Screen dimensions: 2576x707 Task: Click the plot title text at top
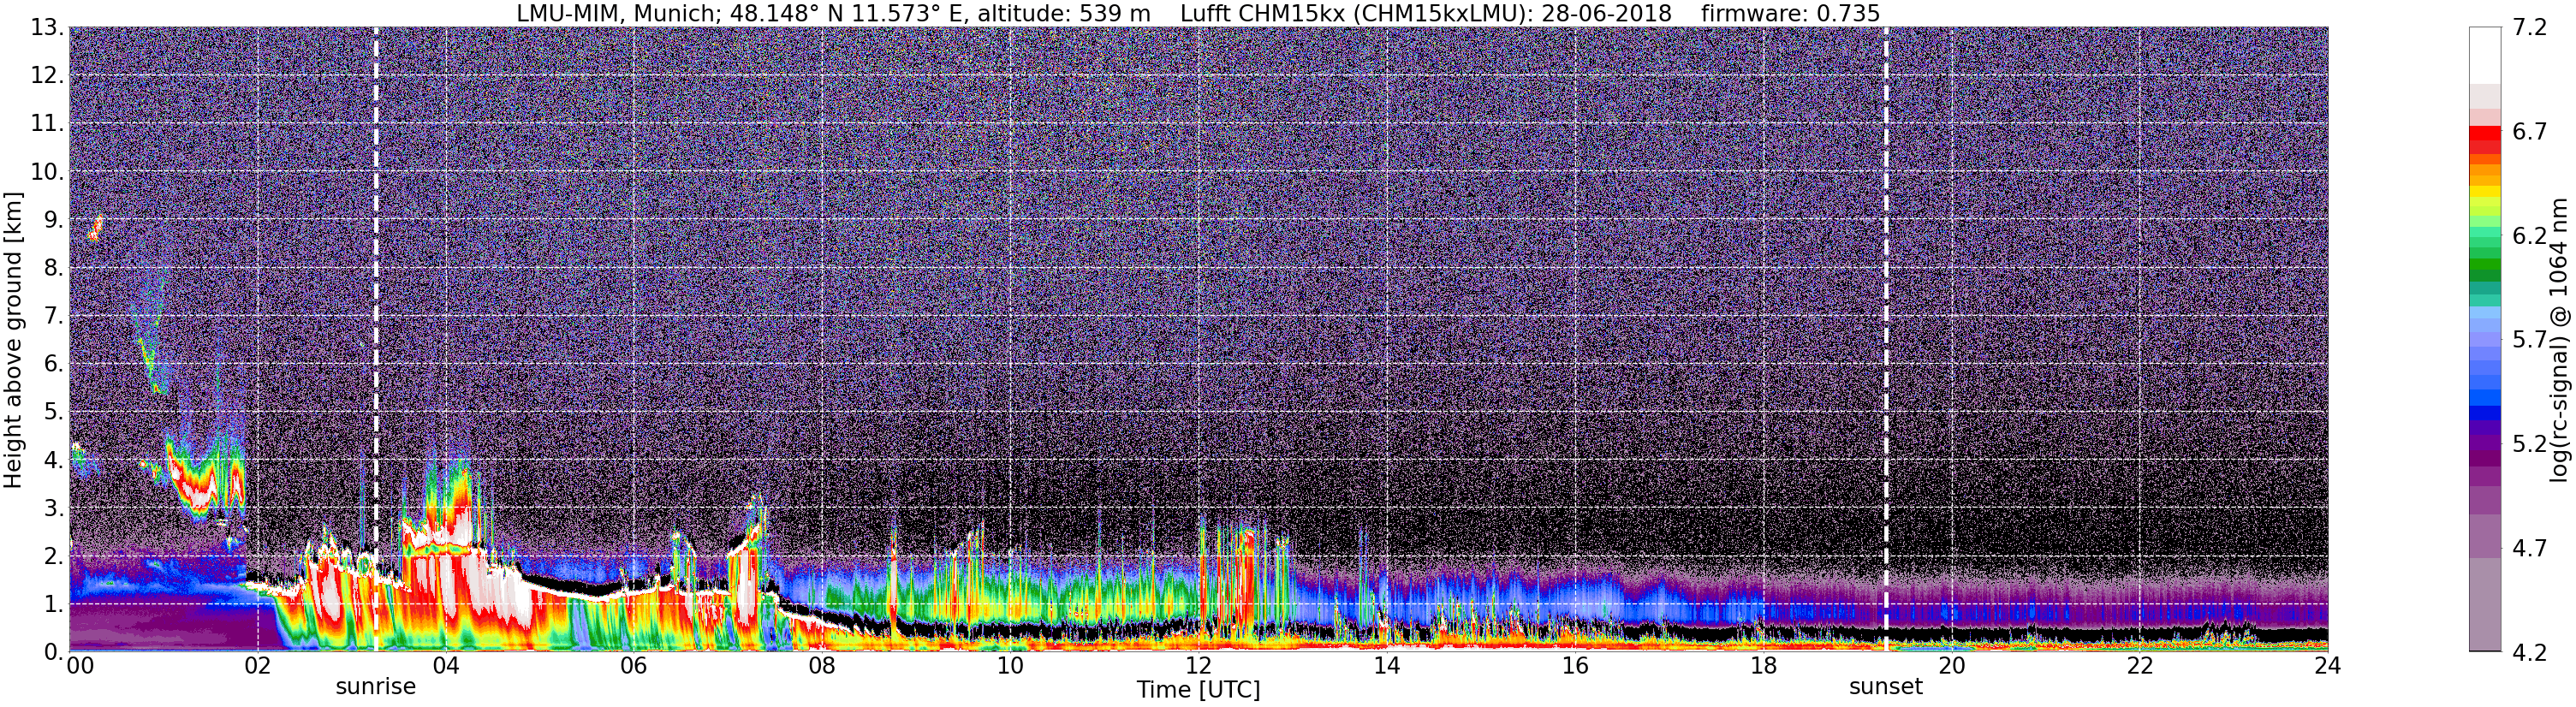[x=1198, y=14]
